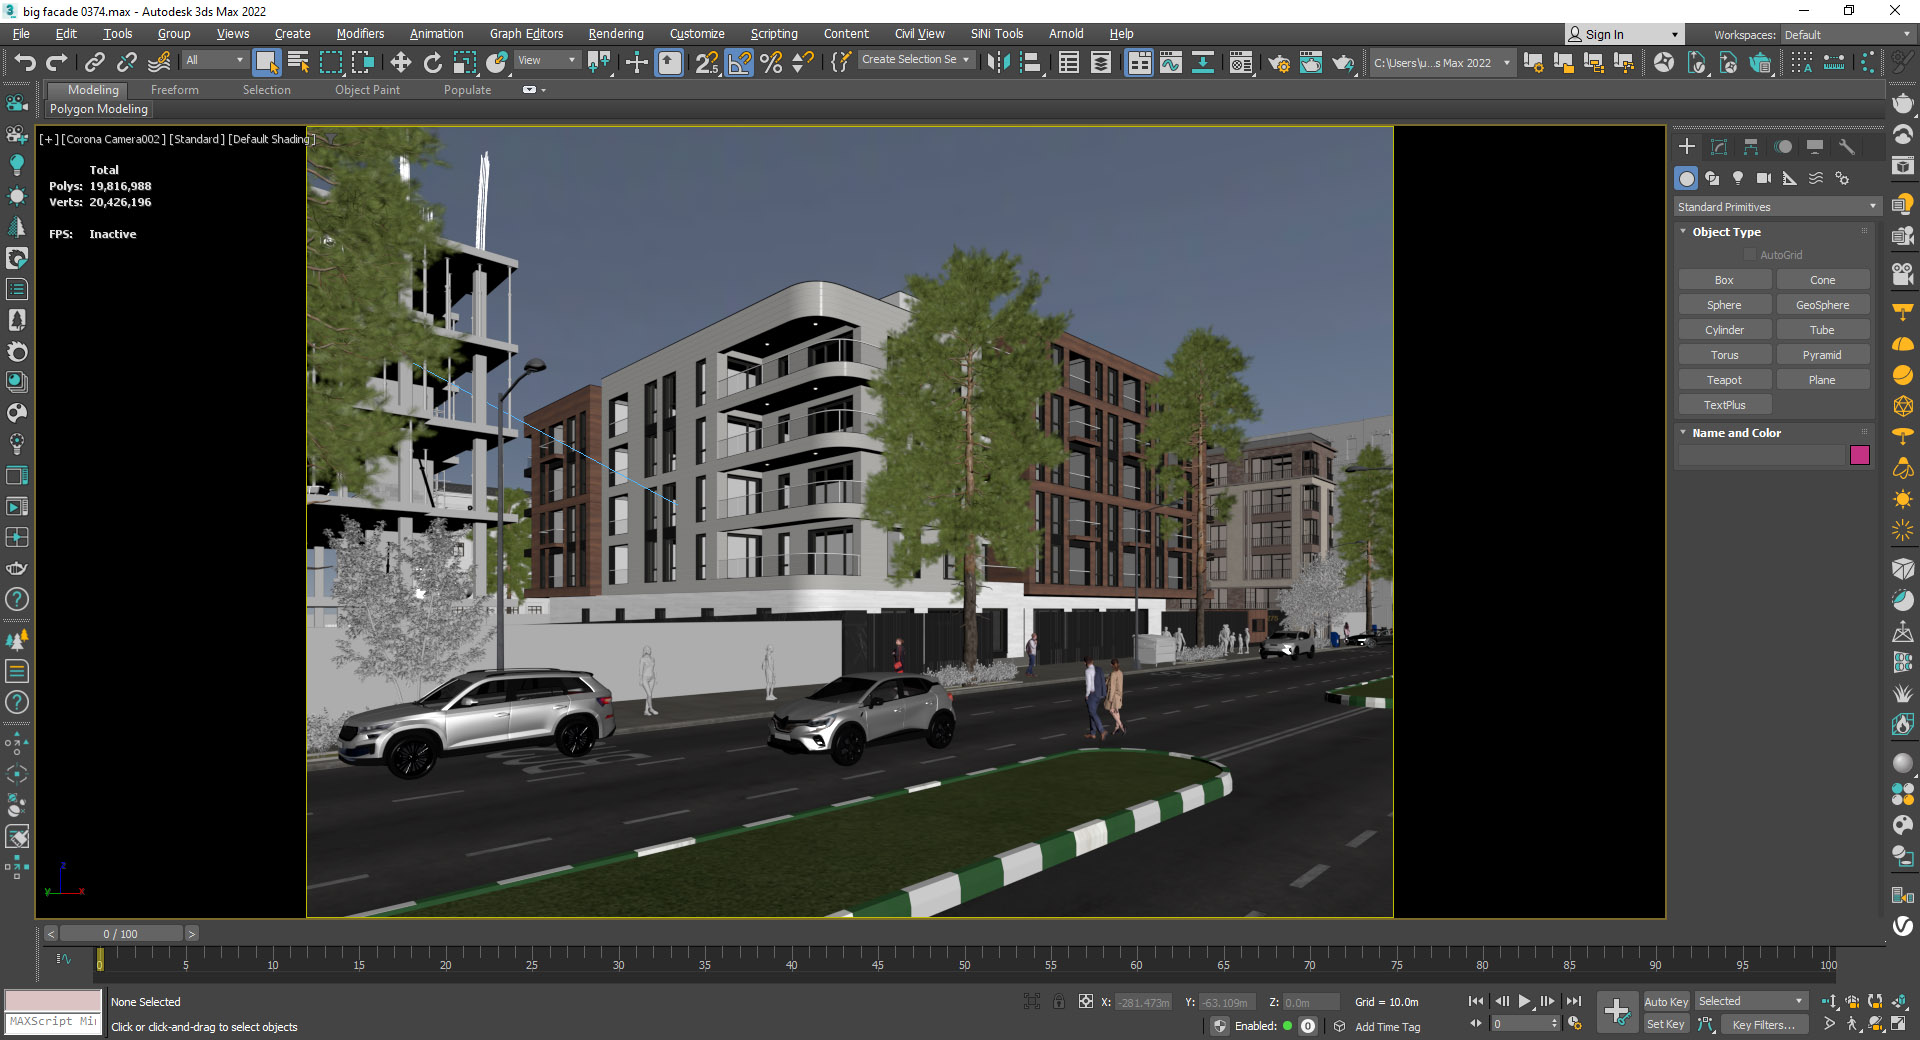Click the Box primitive button

point(1724,280)
